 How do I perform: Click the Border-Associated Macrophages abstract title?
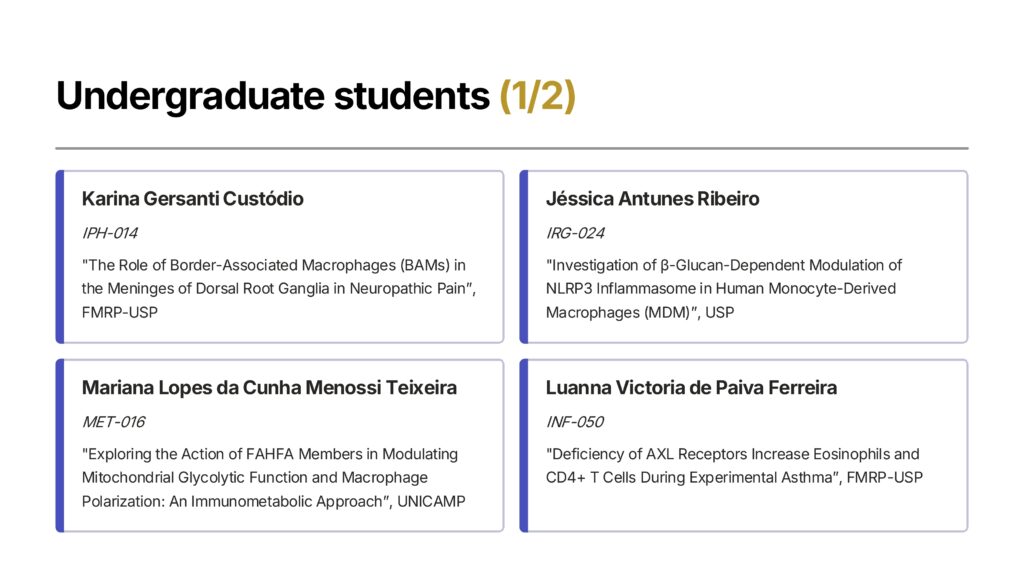point(279,289)
